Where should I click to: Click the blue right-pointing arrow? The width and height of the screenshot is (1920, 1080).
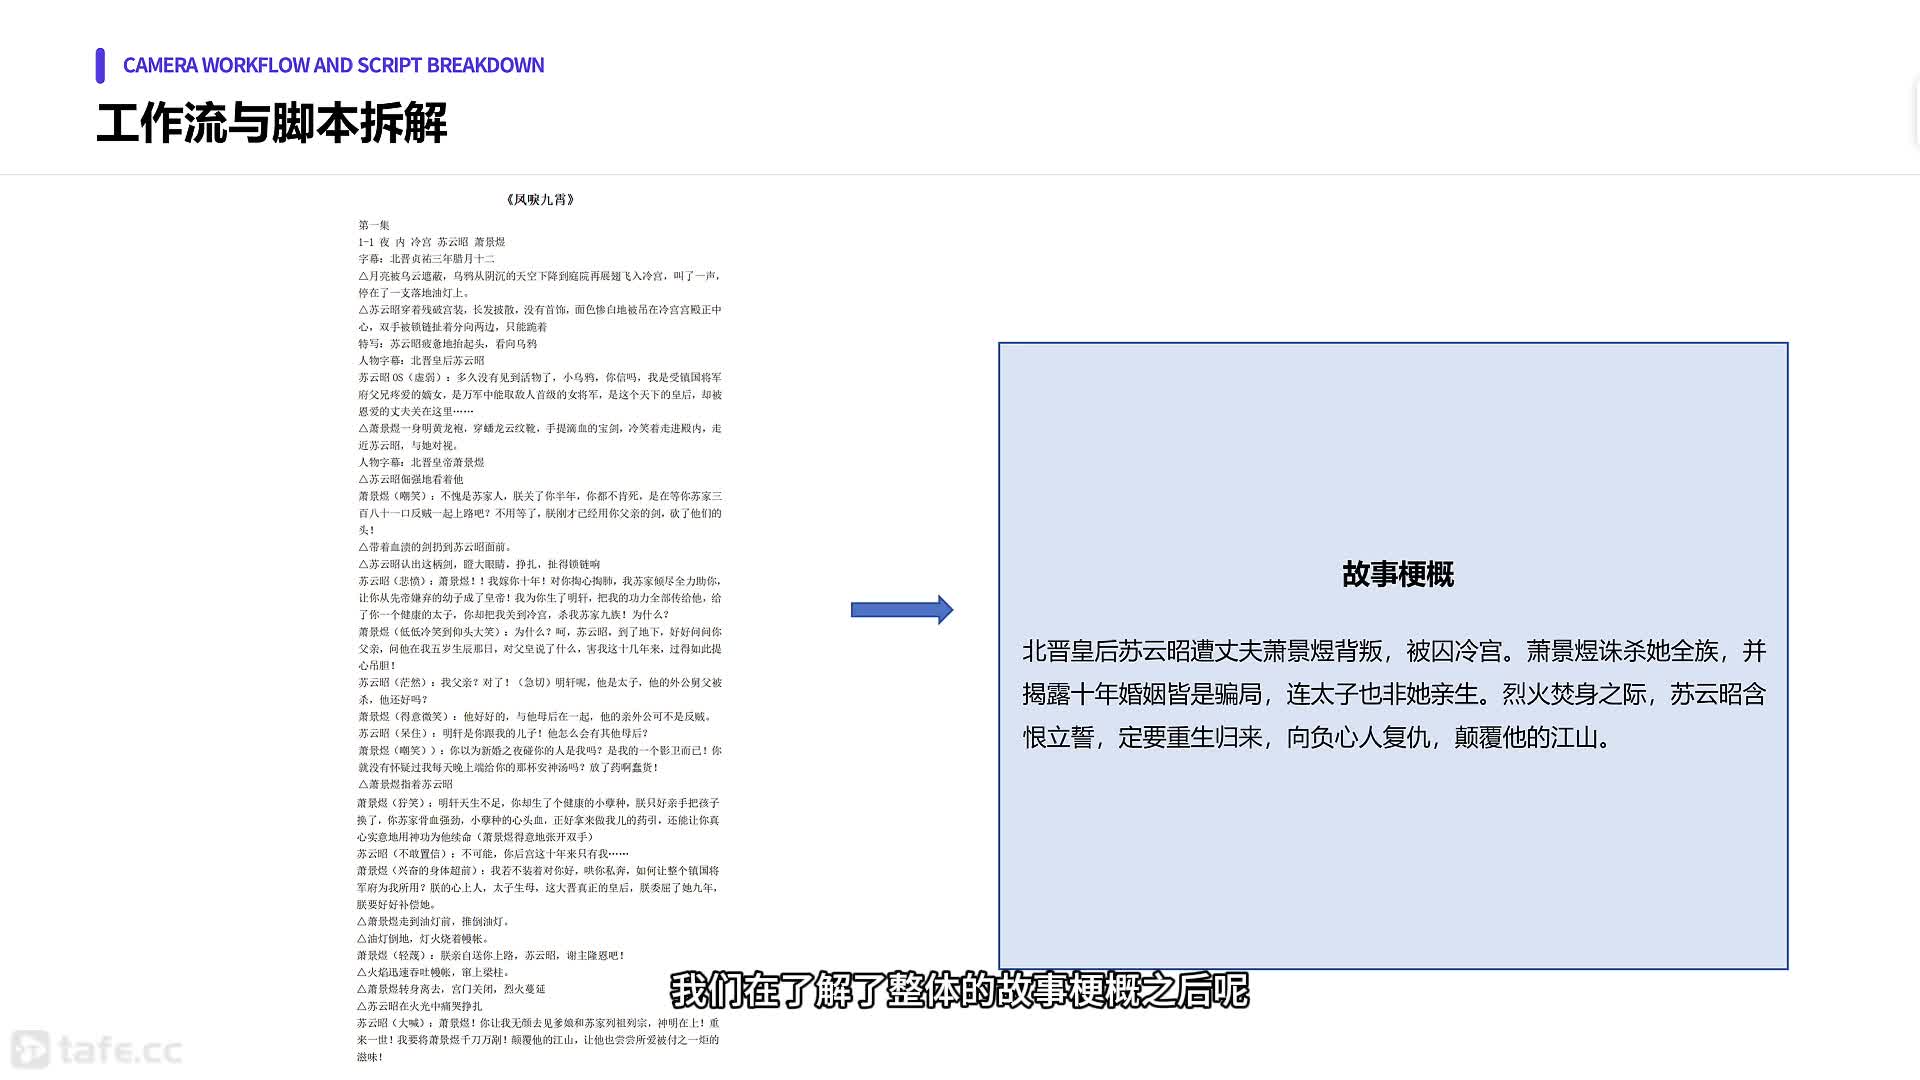[x=901, y=610]
